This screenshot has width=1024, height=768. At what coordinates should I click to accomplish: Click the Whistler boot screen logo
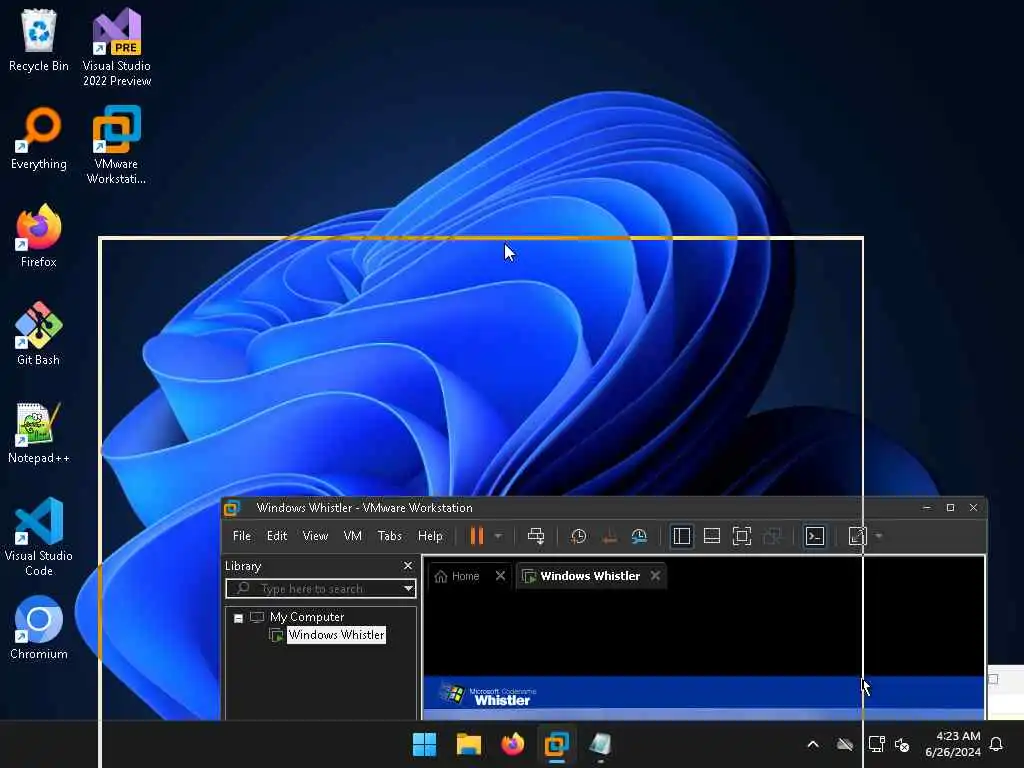pyautogui.click(x=487, y=695)
